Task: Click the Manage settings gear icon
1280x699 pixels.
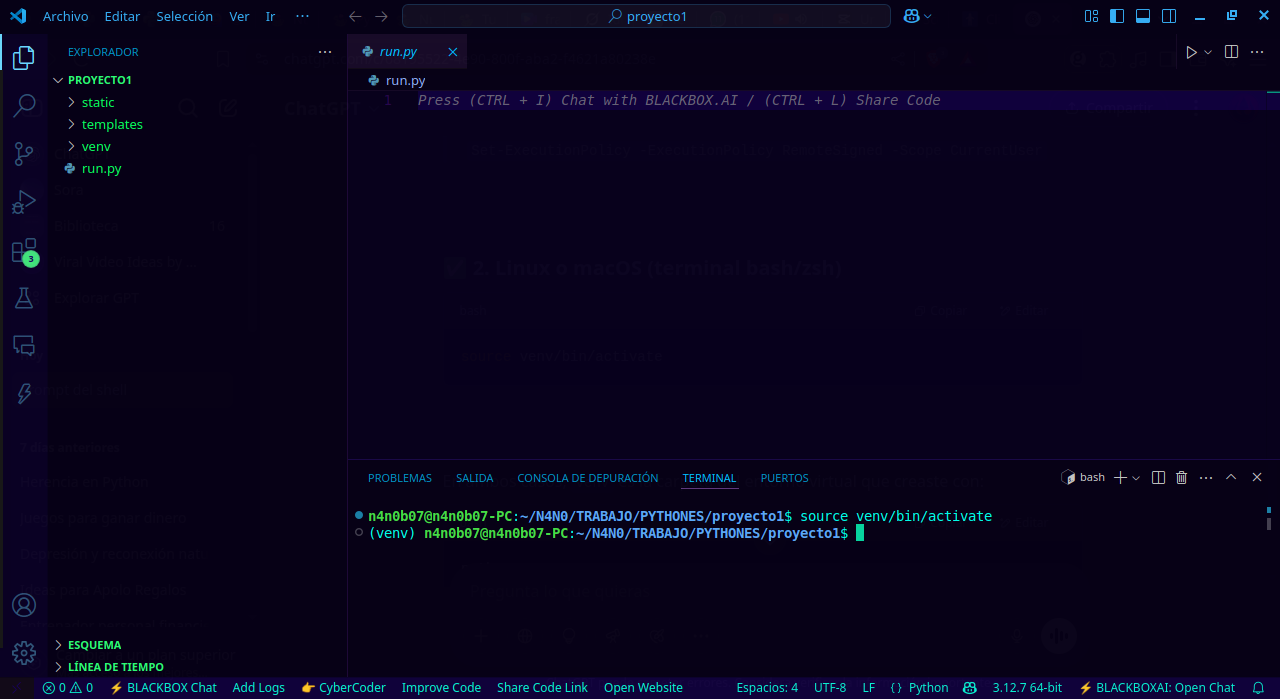Action: click(x=24, y=653)
